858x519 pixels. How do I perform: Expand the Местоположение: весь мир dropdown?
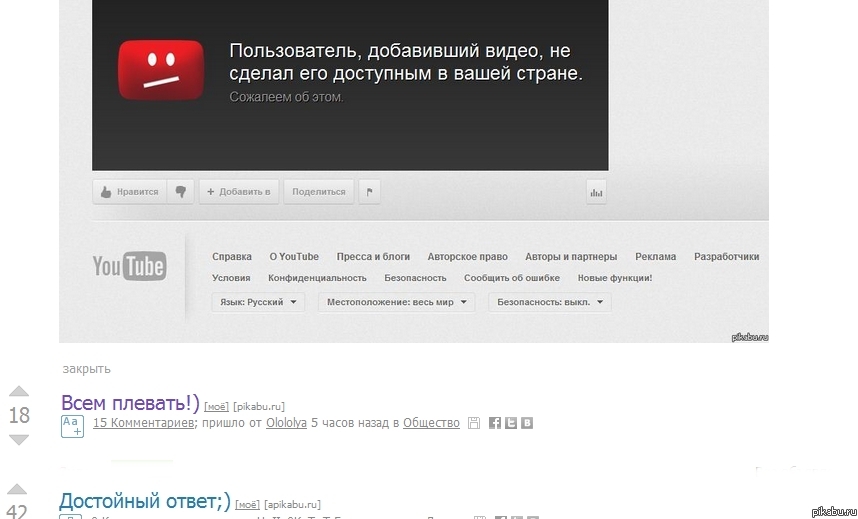tap(397, 302)
